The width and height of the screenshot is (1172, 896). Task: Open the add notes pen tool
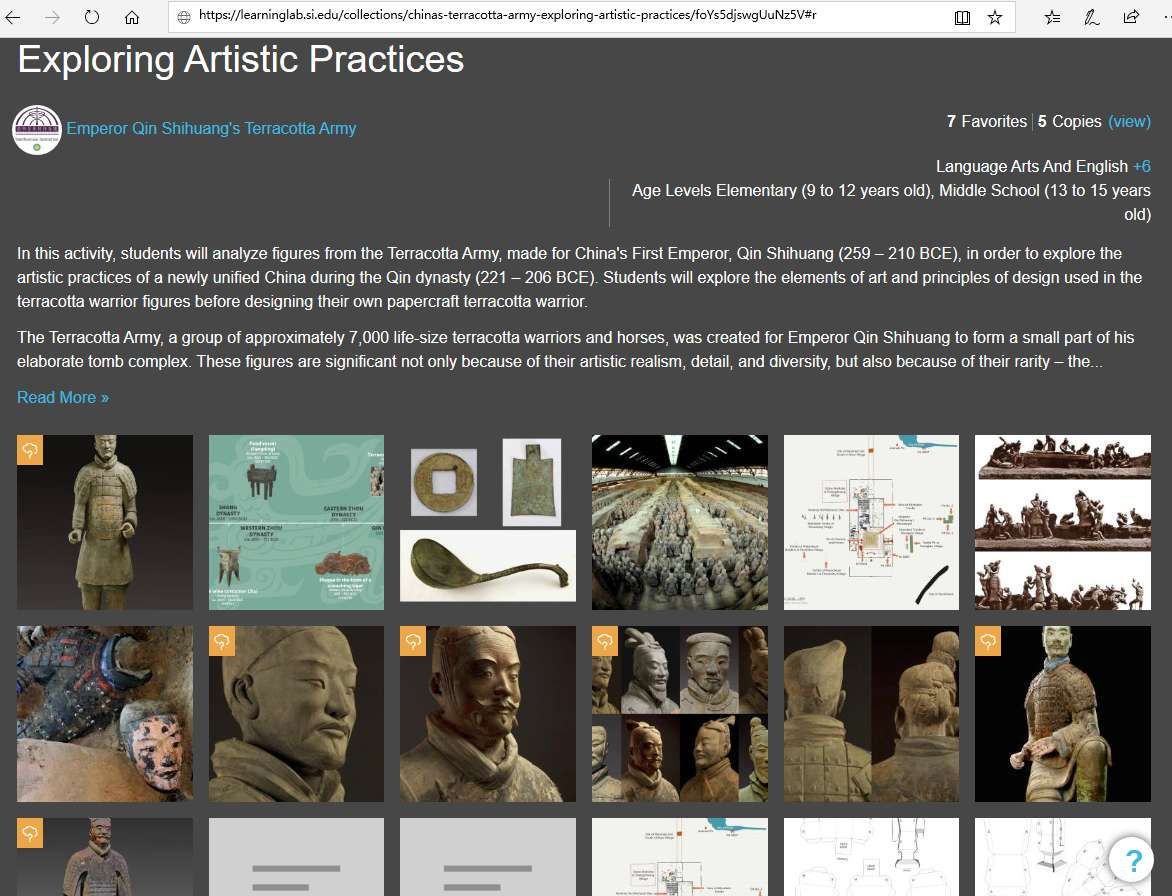pos(1092,17)
